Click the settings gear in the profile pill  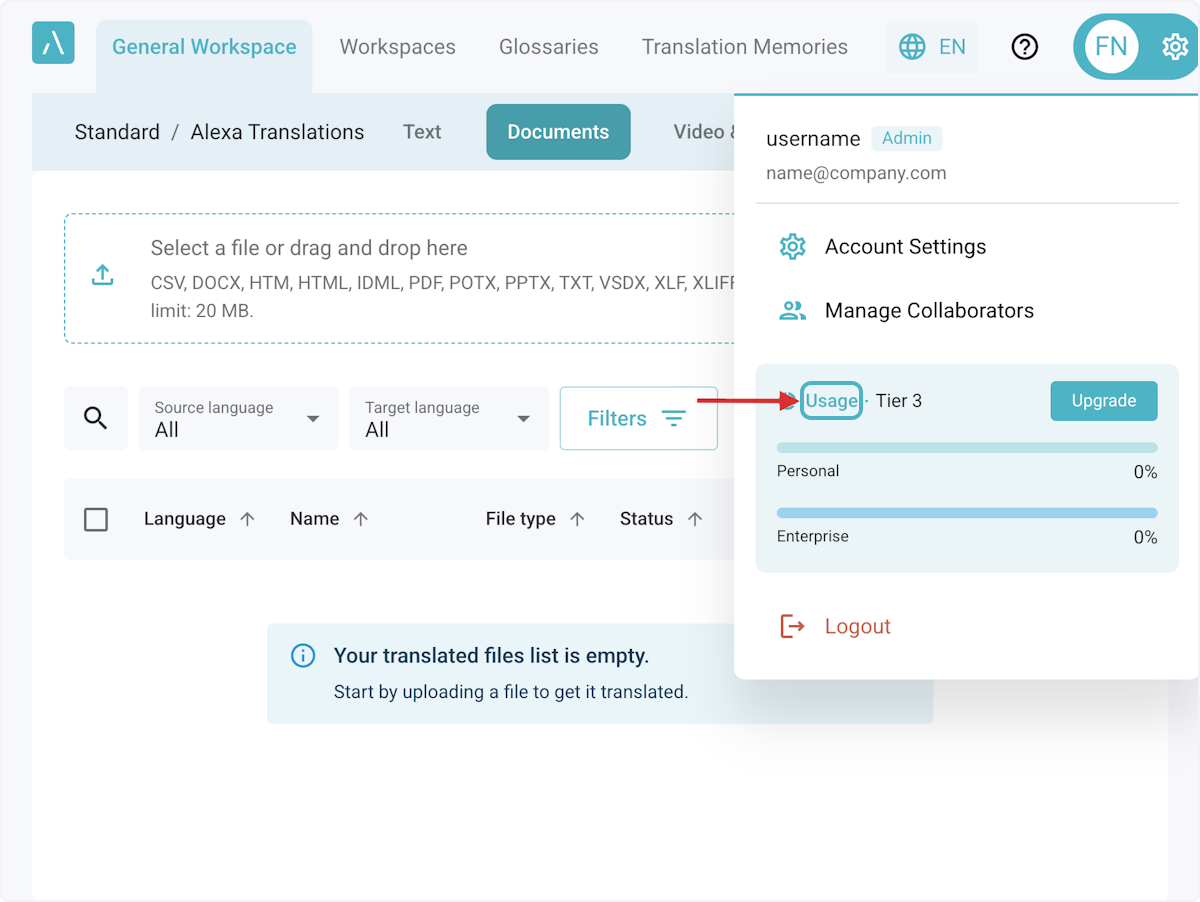click(1174, 47)
